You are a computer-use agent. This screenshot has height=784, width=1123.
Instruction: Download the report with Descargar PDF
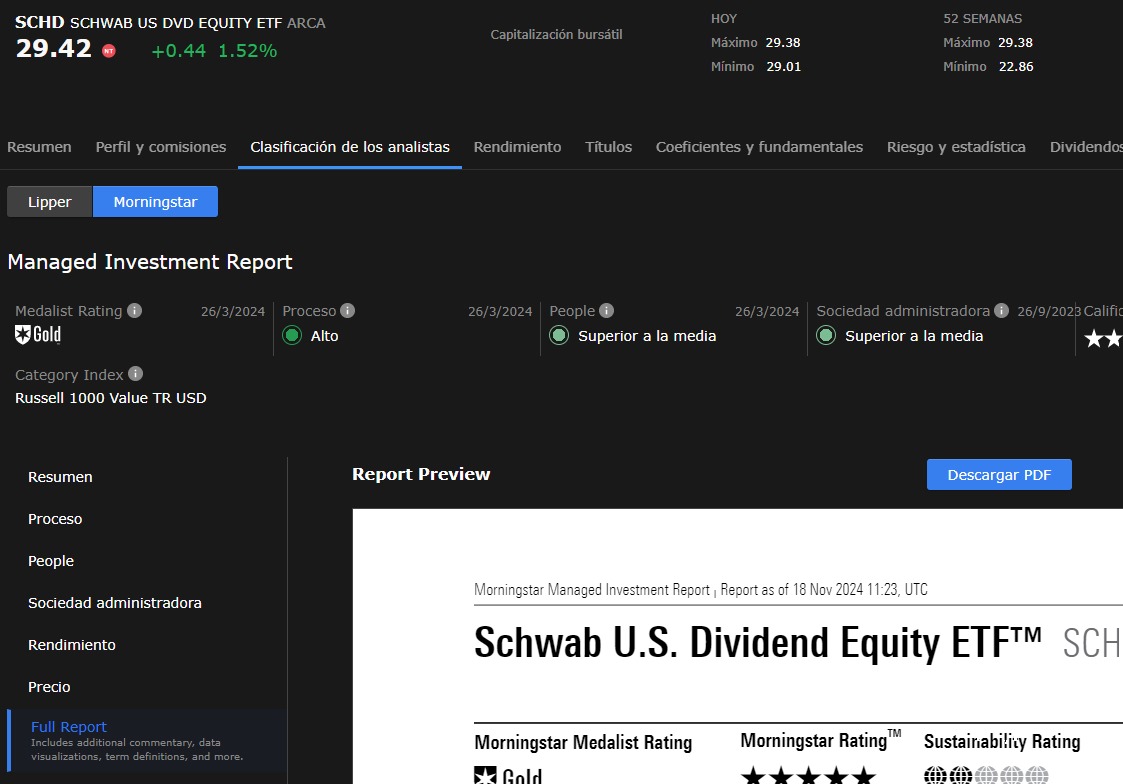[x=999, y=475]
